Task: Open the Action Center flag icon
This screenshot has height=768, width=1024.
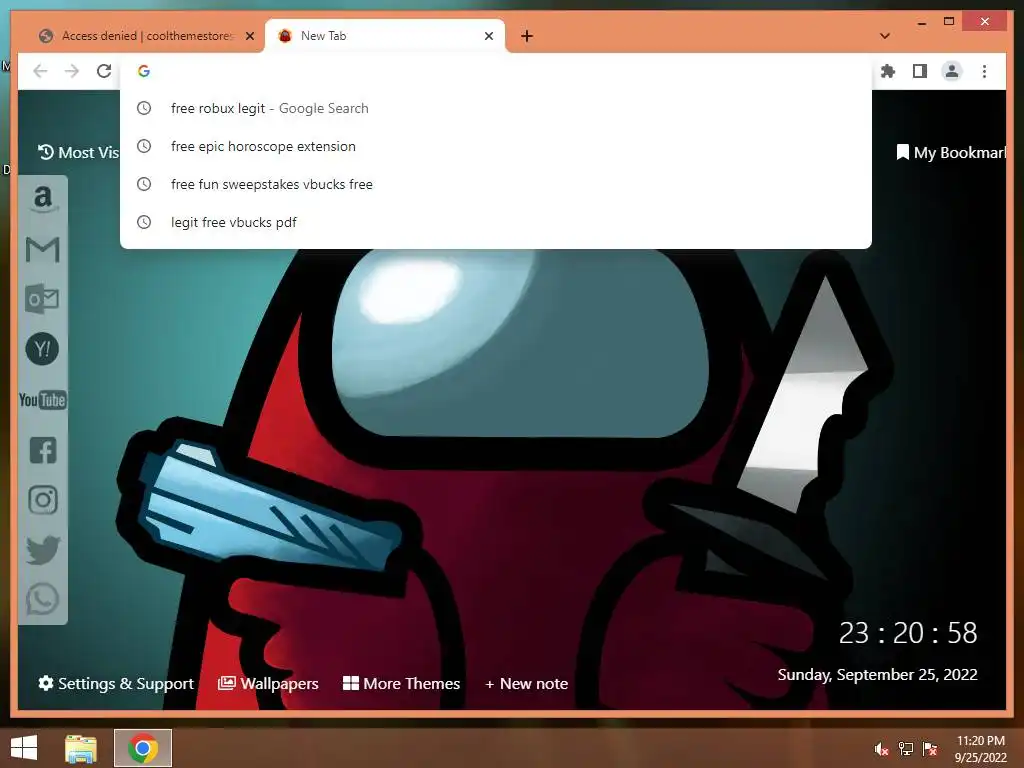Action: tap(930, 749)
